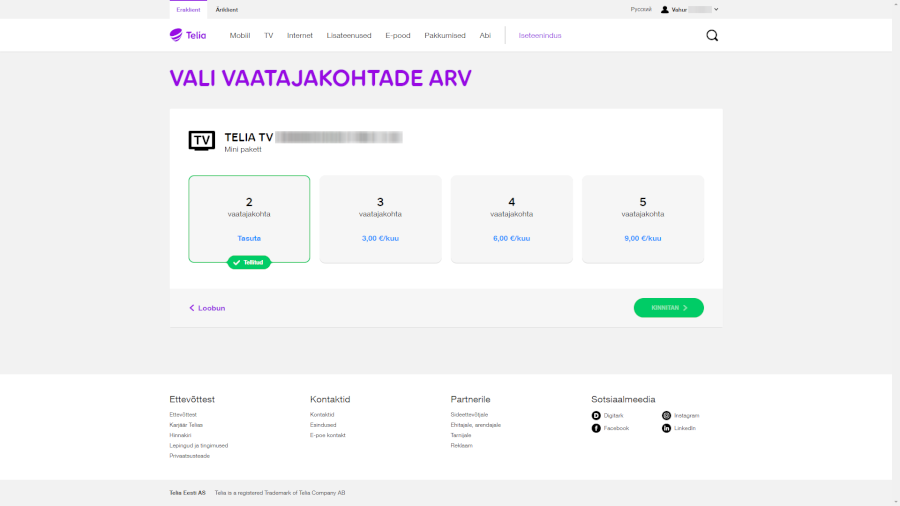The image size is (900, 506).
Task: Click the Facebook icon in footer
Action: click(x=596, y=428)
